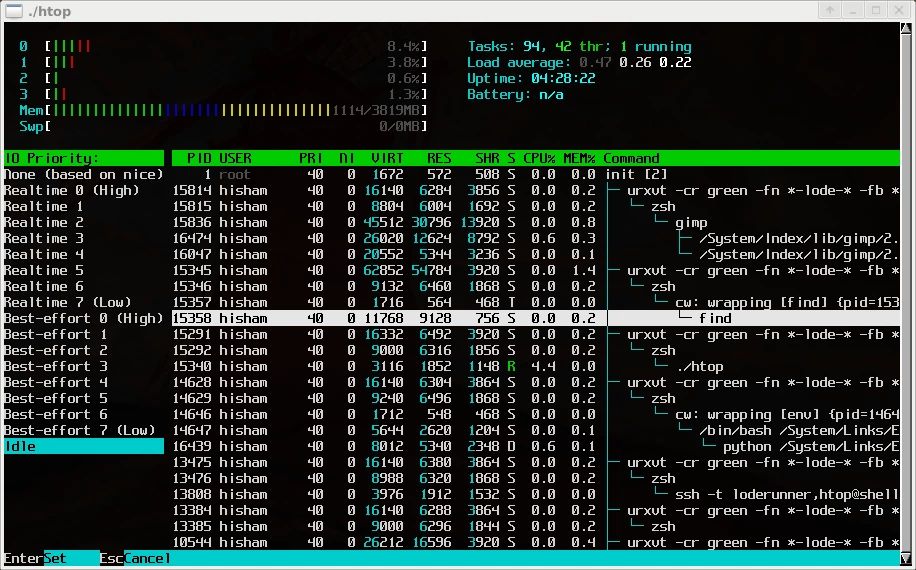916x570 pixels.
Task: Click the scrollbar up arrow
Action: 905,28
